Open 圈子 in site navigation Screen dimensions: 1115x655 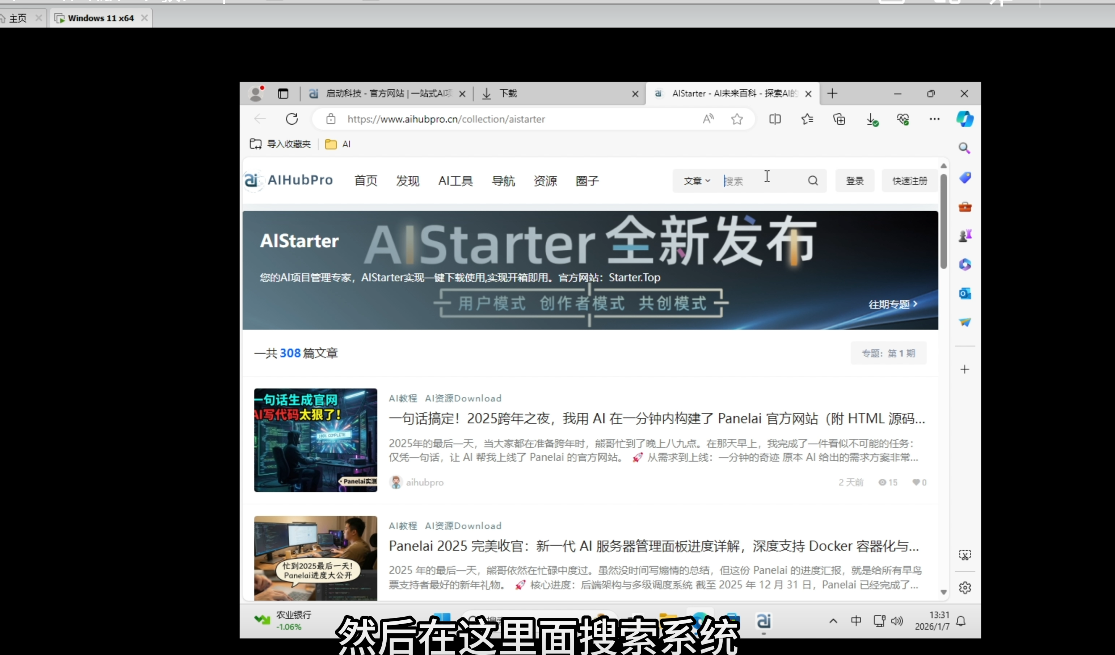click(587, 181)
